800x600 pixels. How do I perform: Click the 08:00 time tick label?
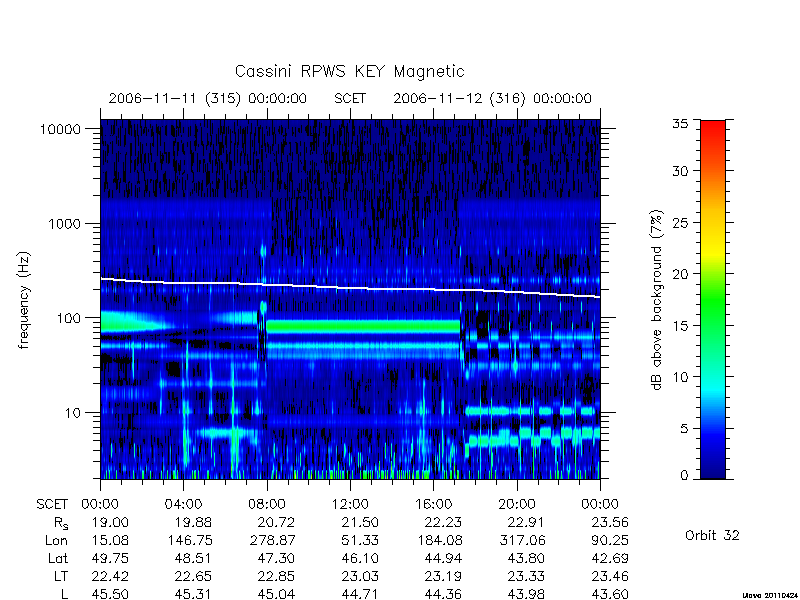pos(267,505)
